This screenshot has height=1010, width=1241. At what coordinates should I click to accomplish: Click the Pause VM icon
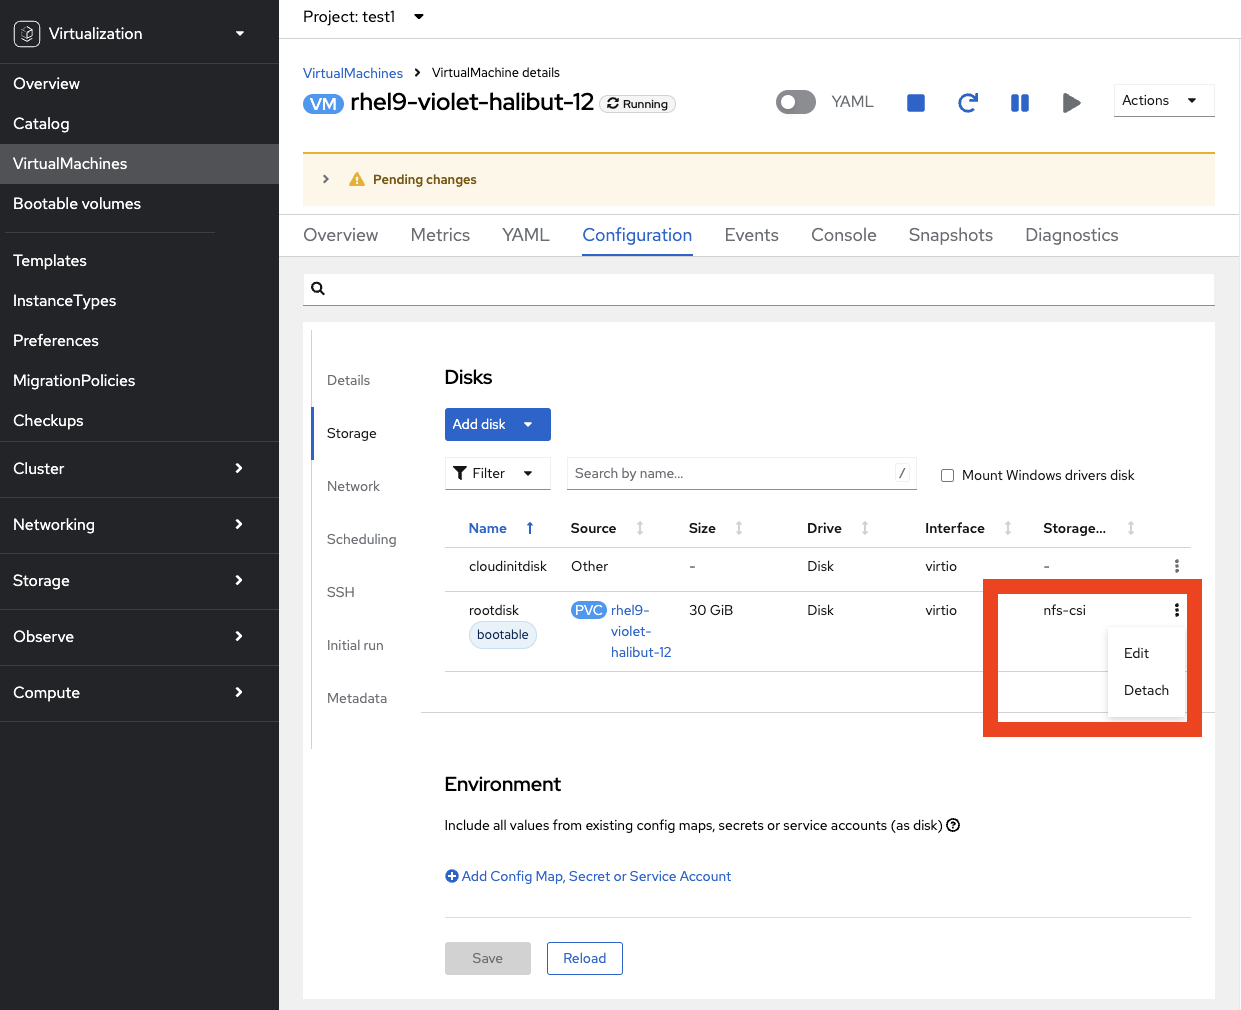tap(1019, 103)
